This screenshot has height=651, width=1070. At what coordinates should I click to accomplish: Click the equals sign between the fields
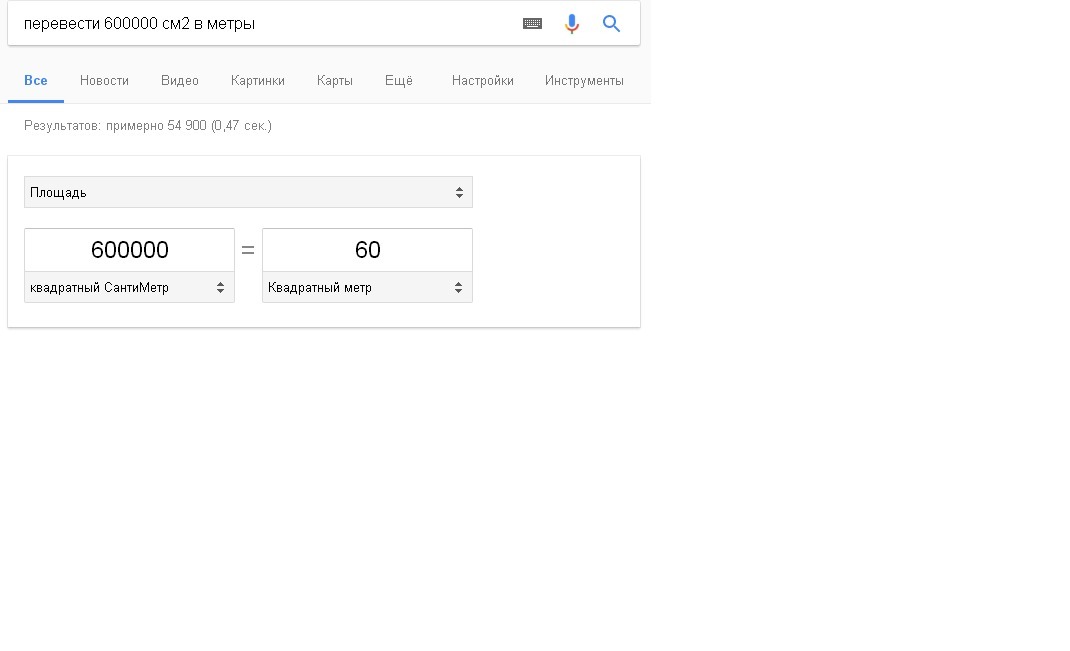coord(248,251)
